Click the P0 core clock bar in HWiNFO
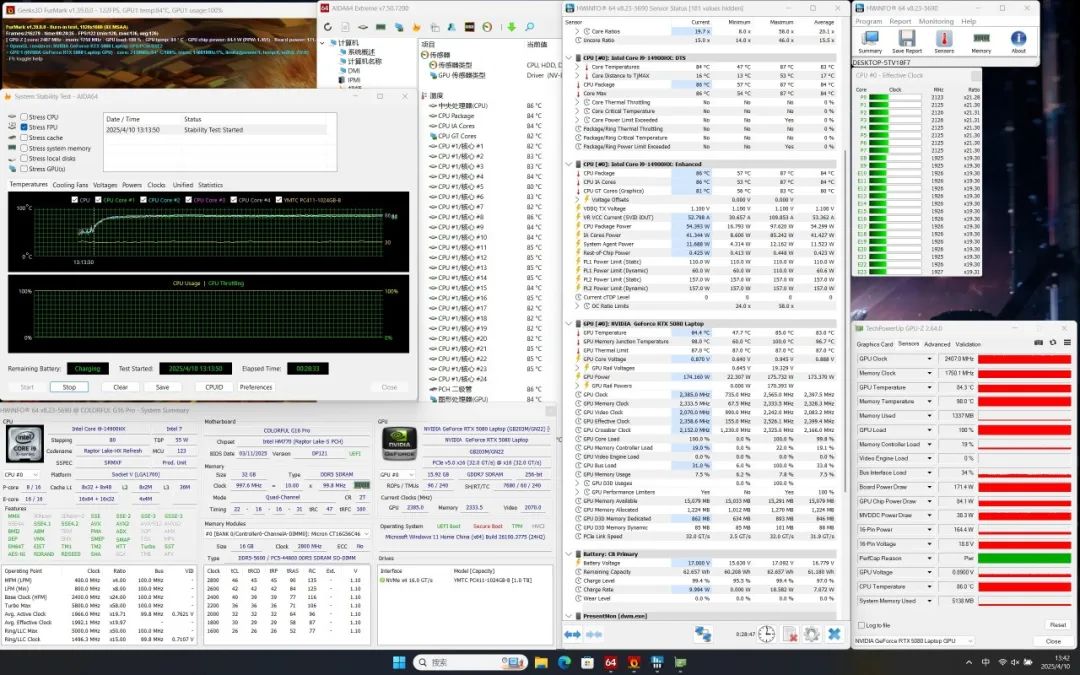1080x675 pixels. click(x=895, y=97)
